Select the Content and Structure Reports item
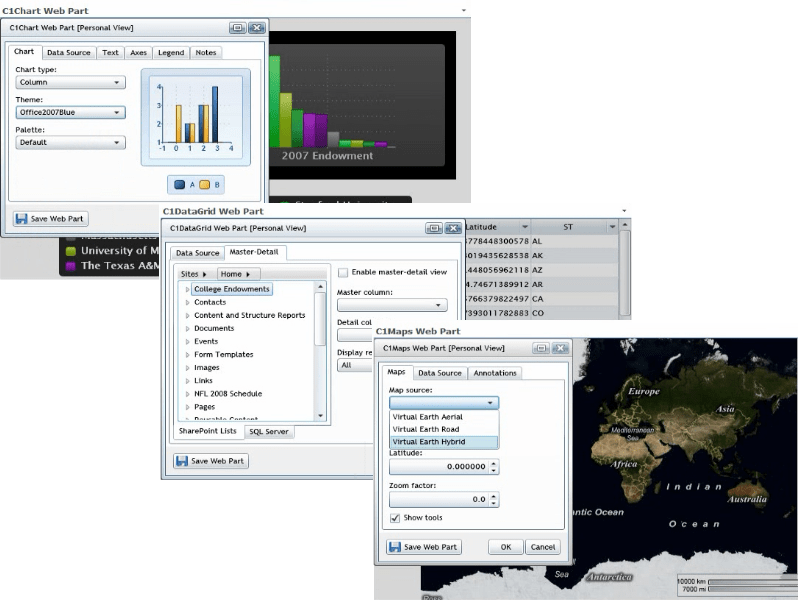 pyautogui.click(x=249, y=316)
